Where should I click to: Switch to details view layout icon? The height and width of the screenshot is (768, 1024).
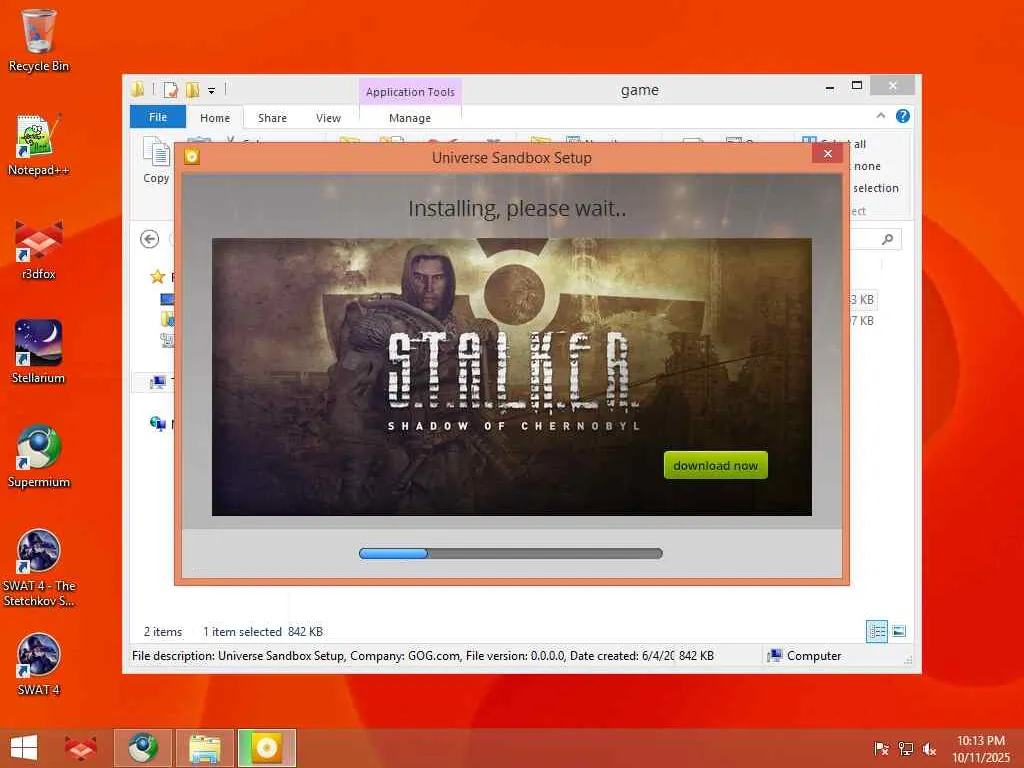coord(876,631)
